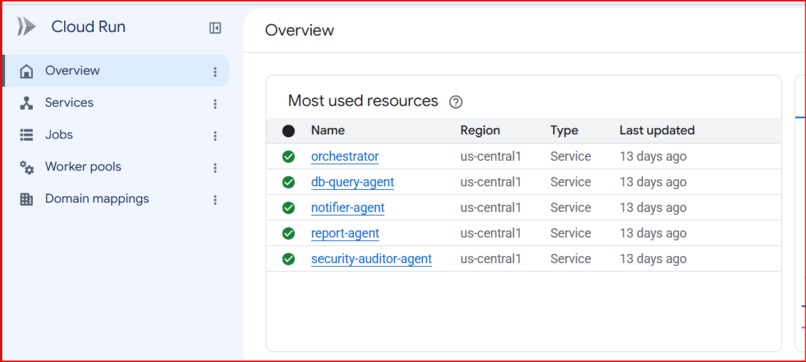Click us-central1 in the notifier-agent row

[491, 208]
